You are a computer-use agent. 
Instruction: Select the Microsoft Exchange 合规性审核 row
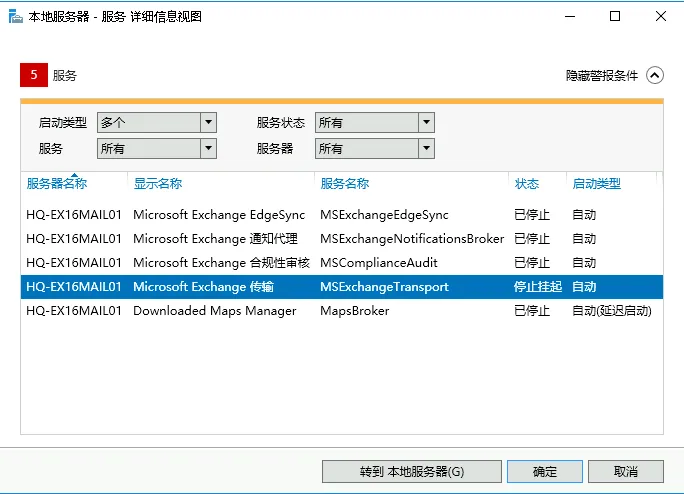pos(342,263)
